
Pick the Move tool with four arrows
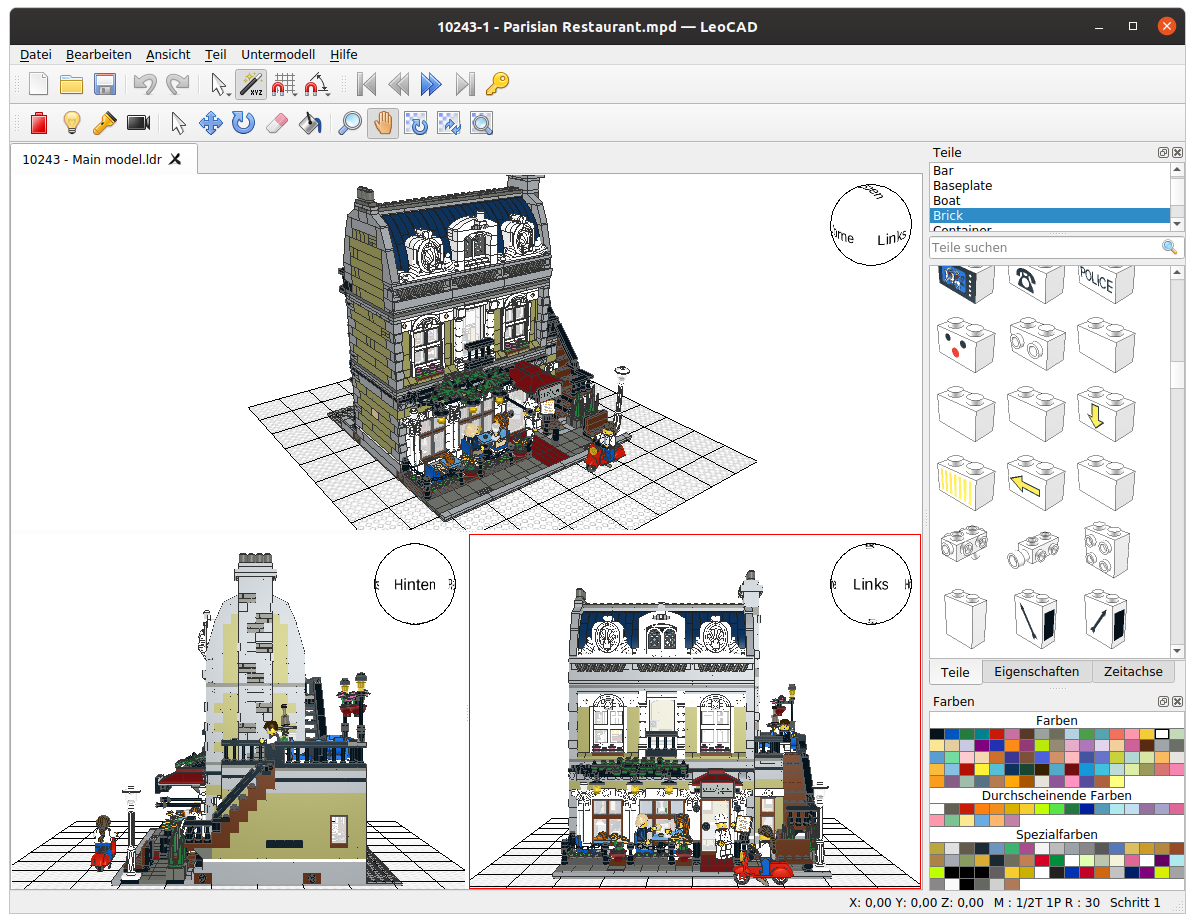210,123
